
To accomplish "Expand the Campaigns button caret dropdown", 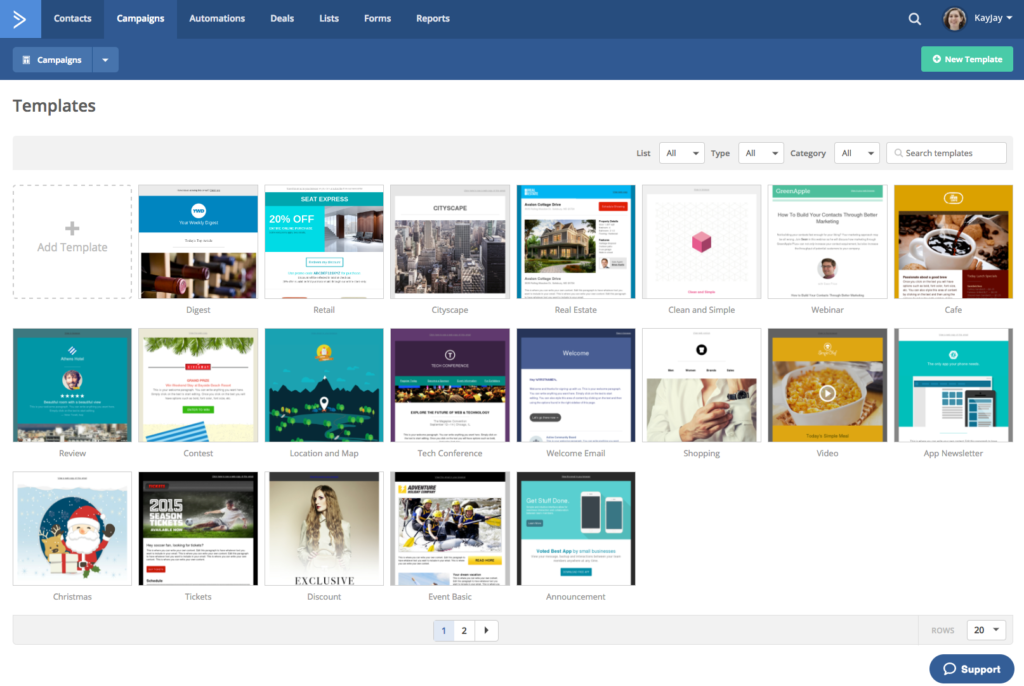I will pyautogui.click(x=105, y=59).
